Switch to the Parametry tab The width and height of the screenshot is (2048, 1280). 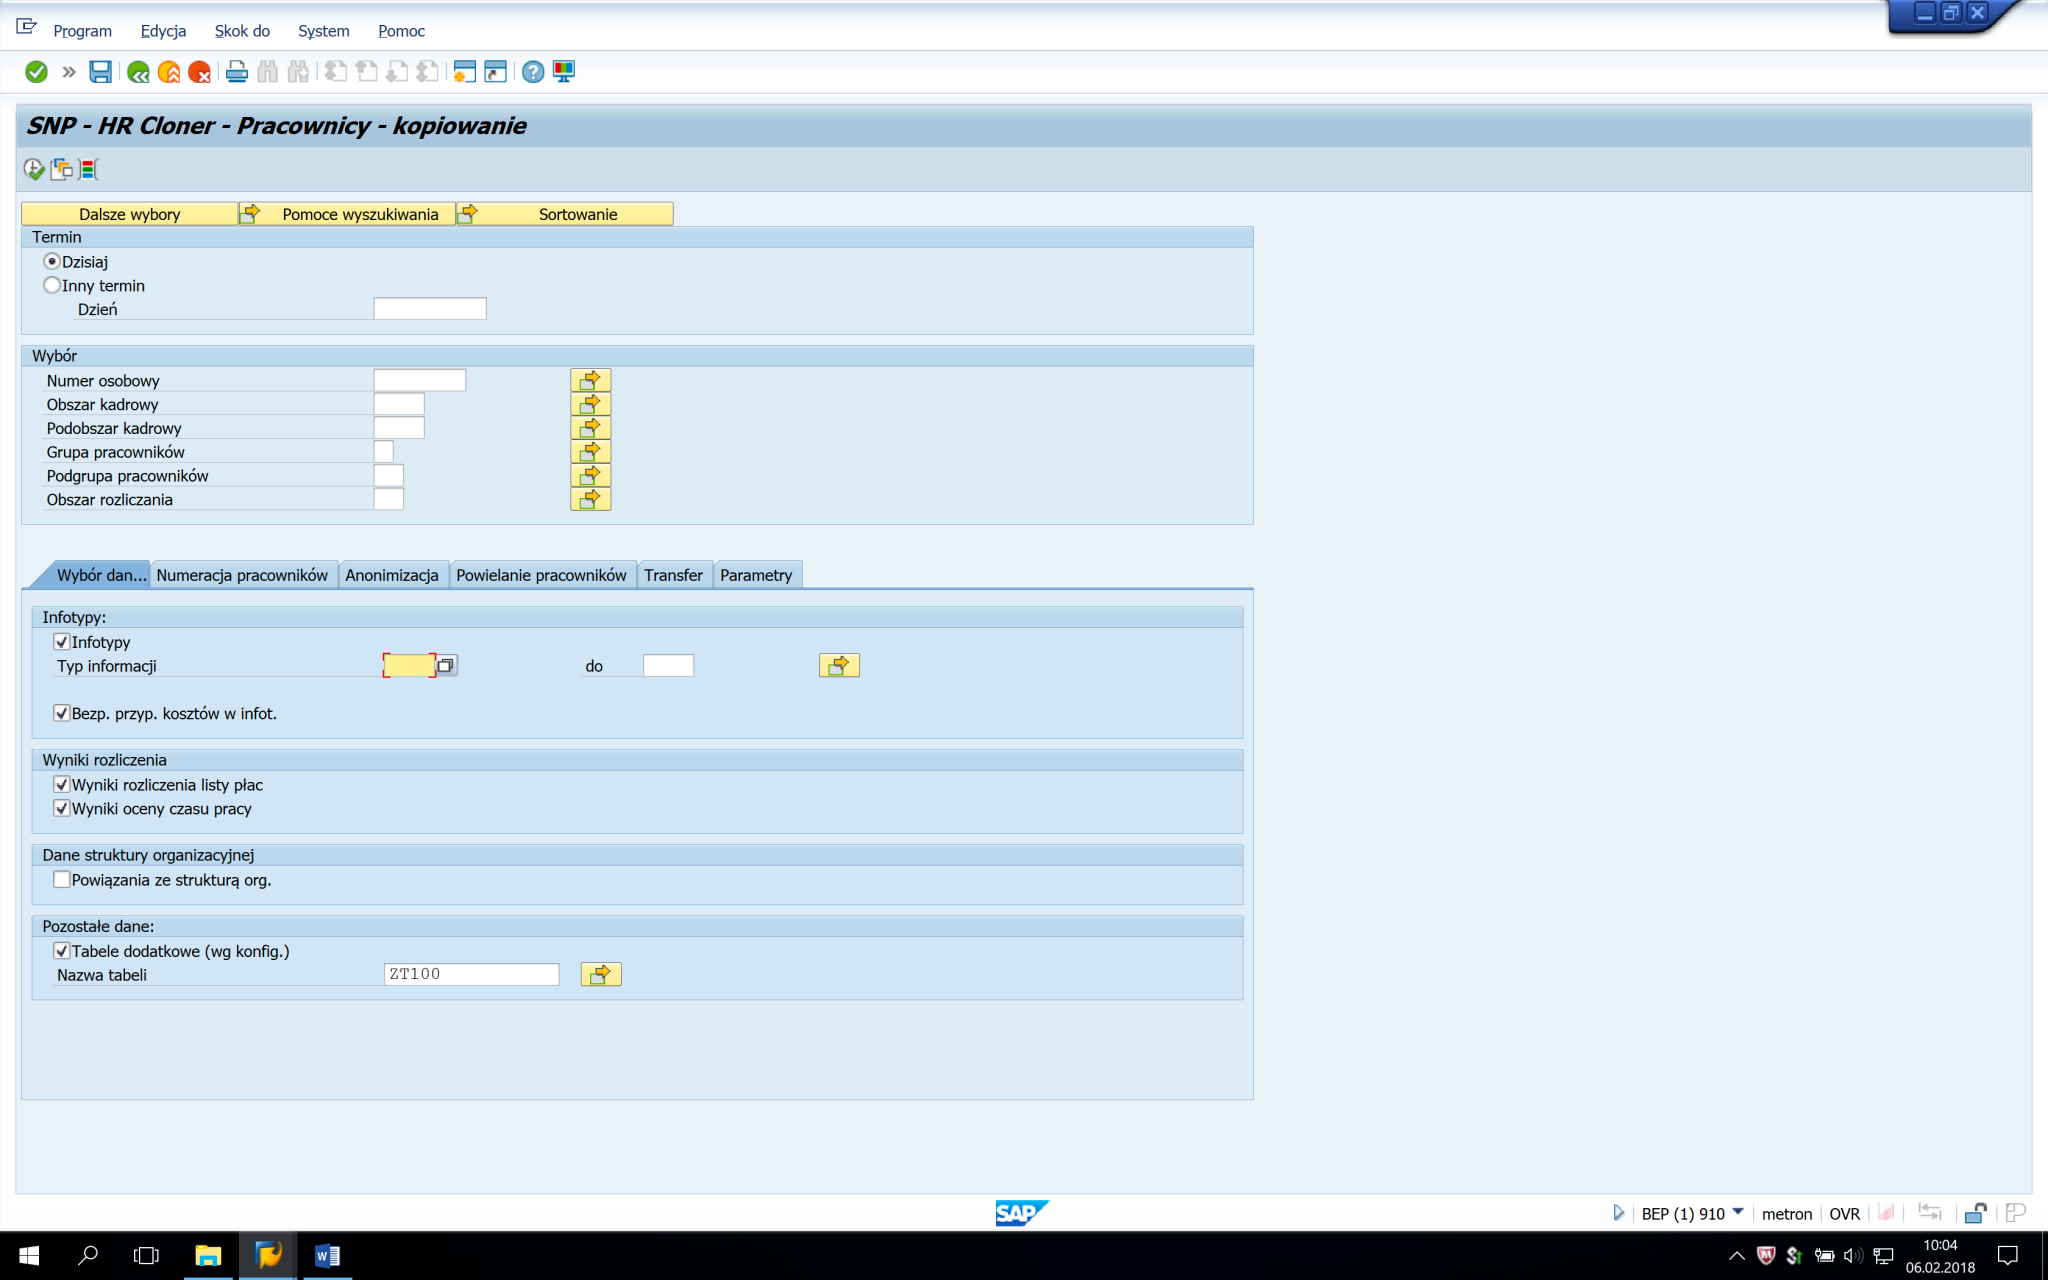(756, 575)
